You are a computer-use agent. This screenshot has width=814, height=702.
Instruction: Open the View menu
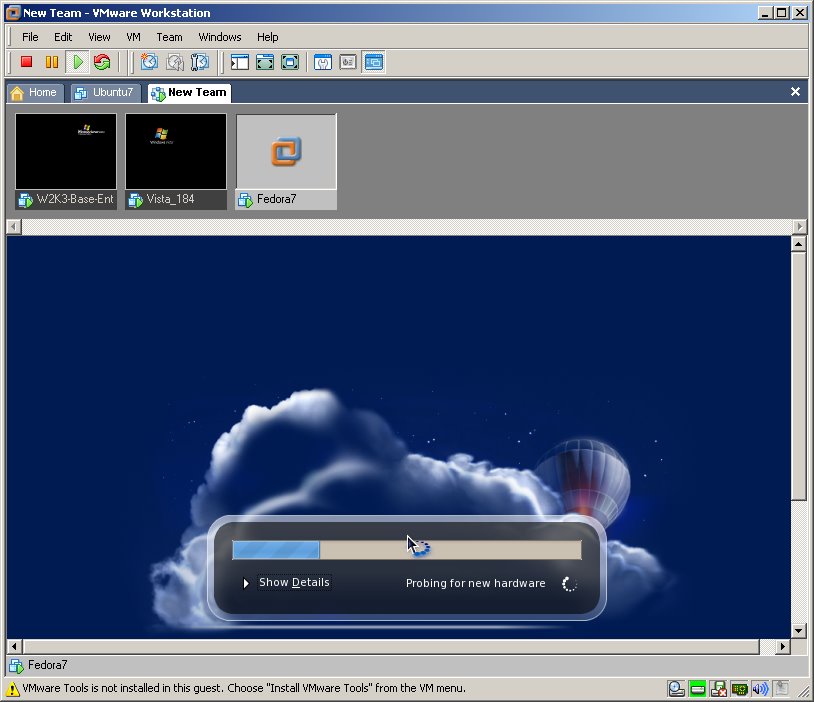pyautogui.click(x=99, y=37)
